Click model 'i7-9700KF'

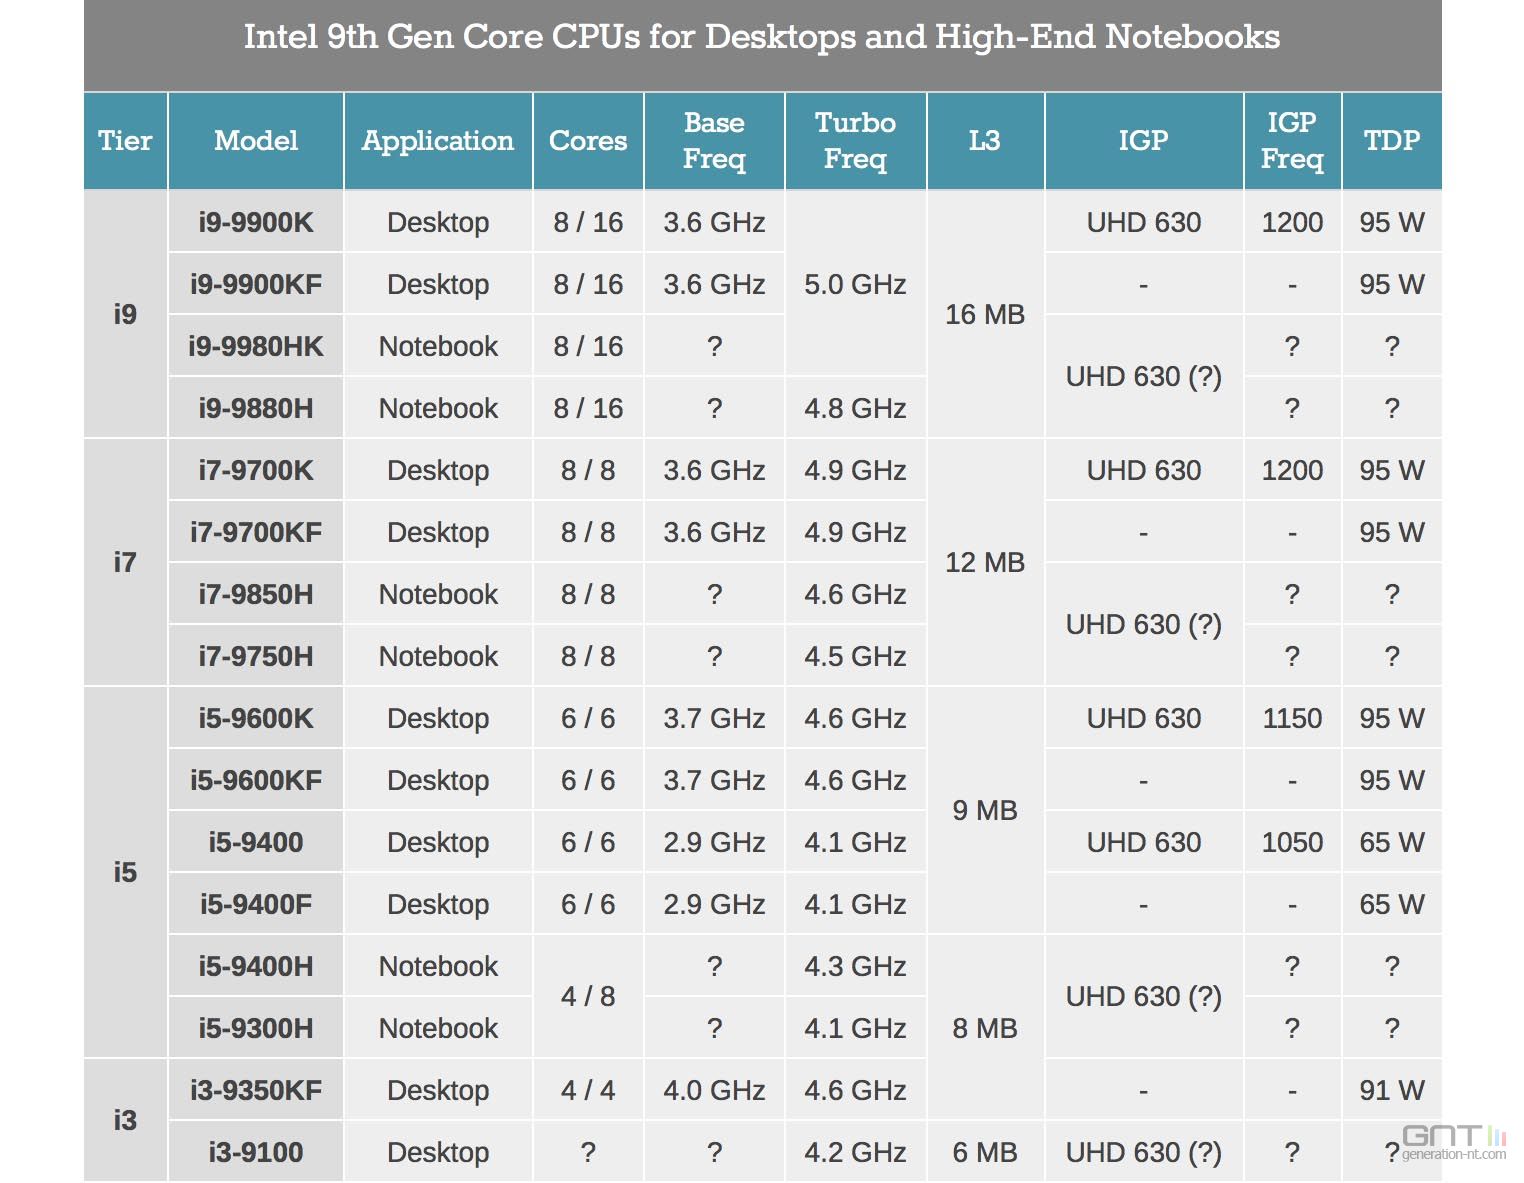(x=256, y=532)
